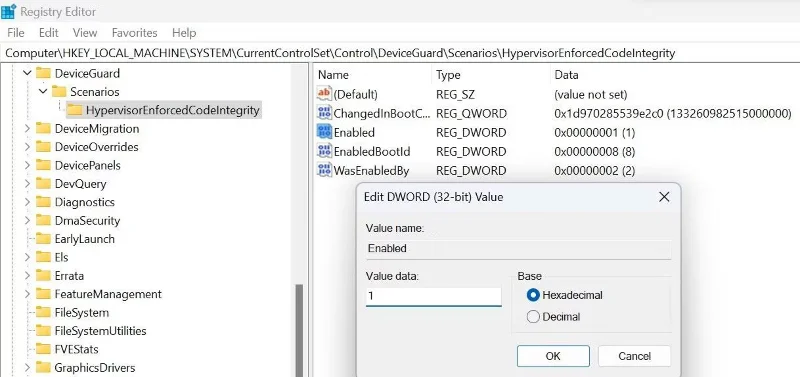Select the EnabledBootId value name

tap(372, 152)
